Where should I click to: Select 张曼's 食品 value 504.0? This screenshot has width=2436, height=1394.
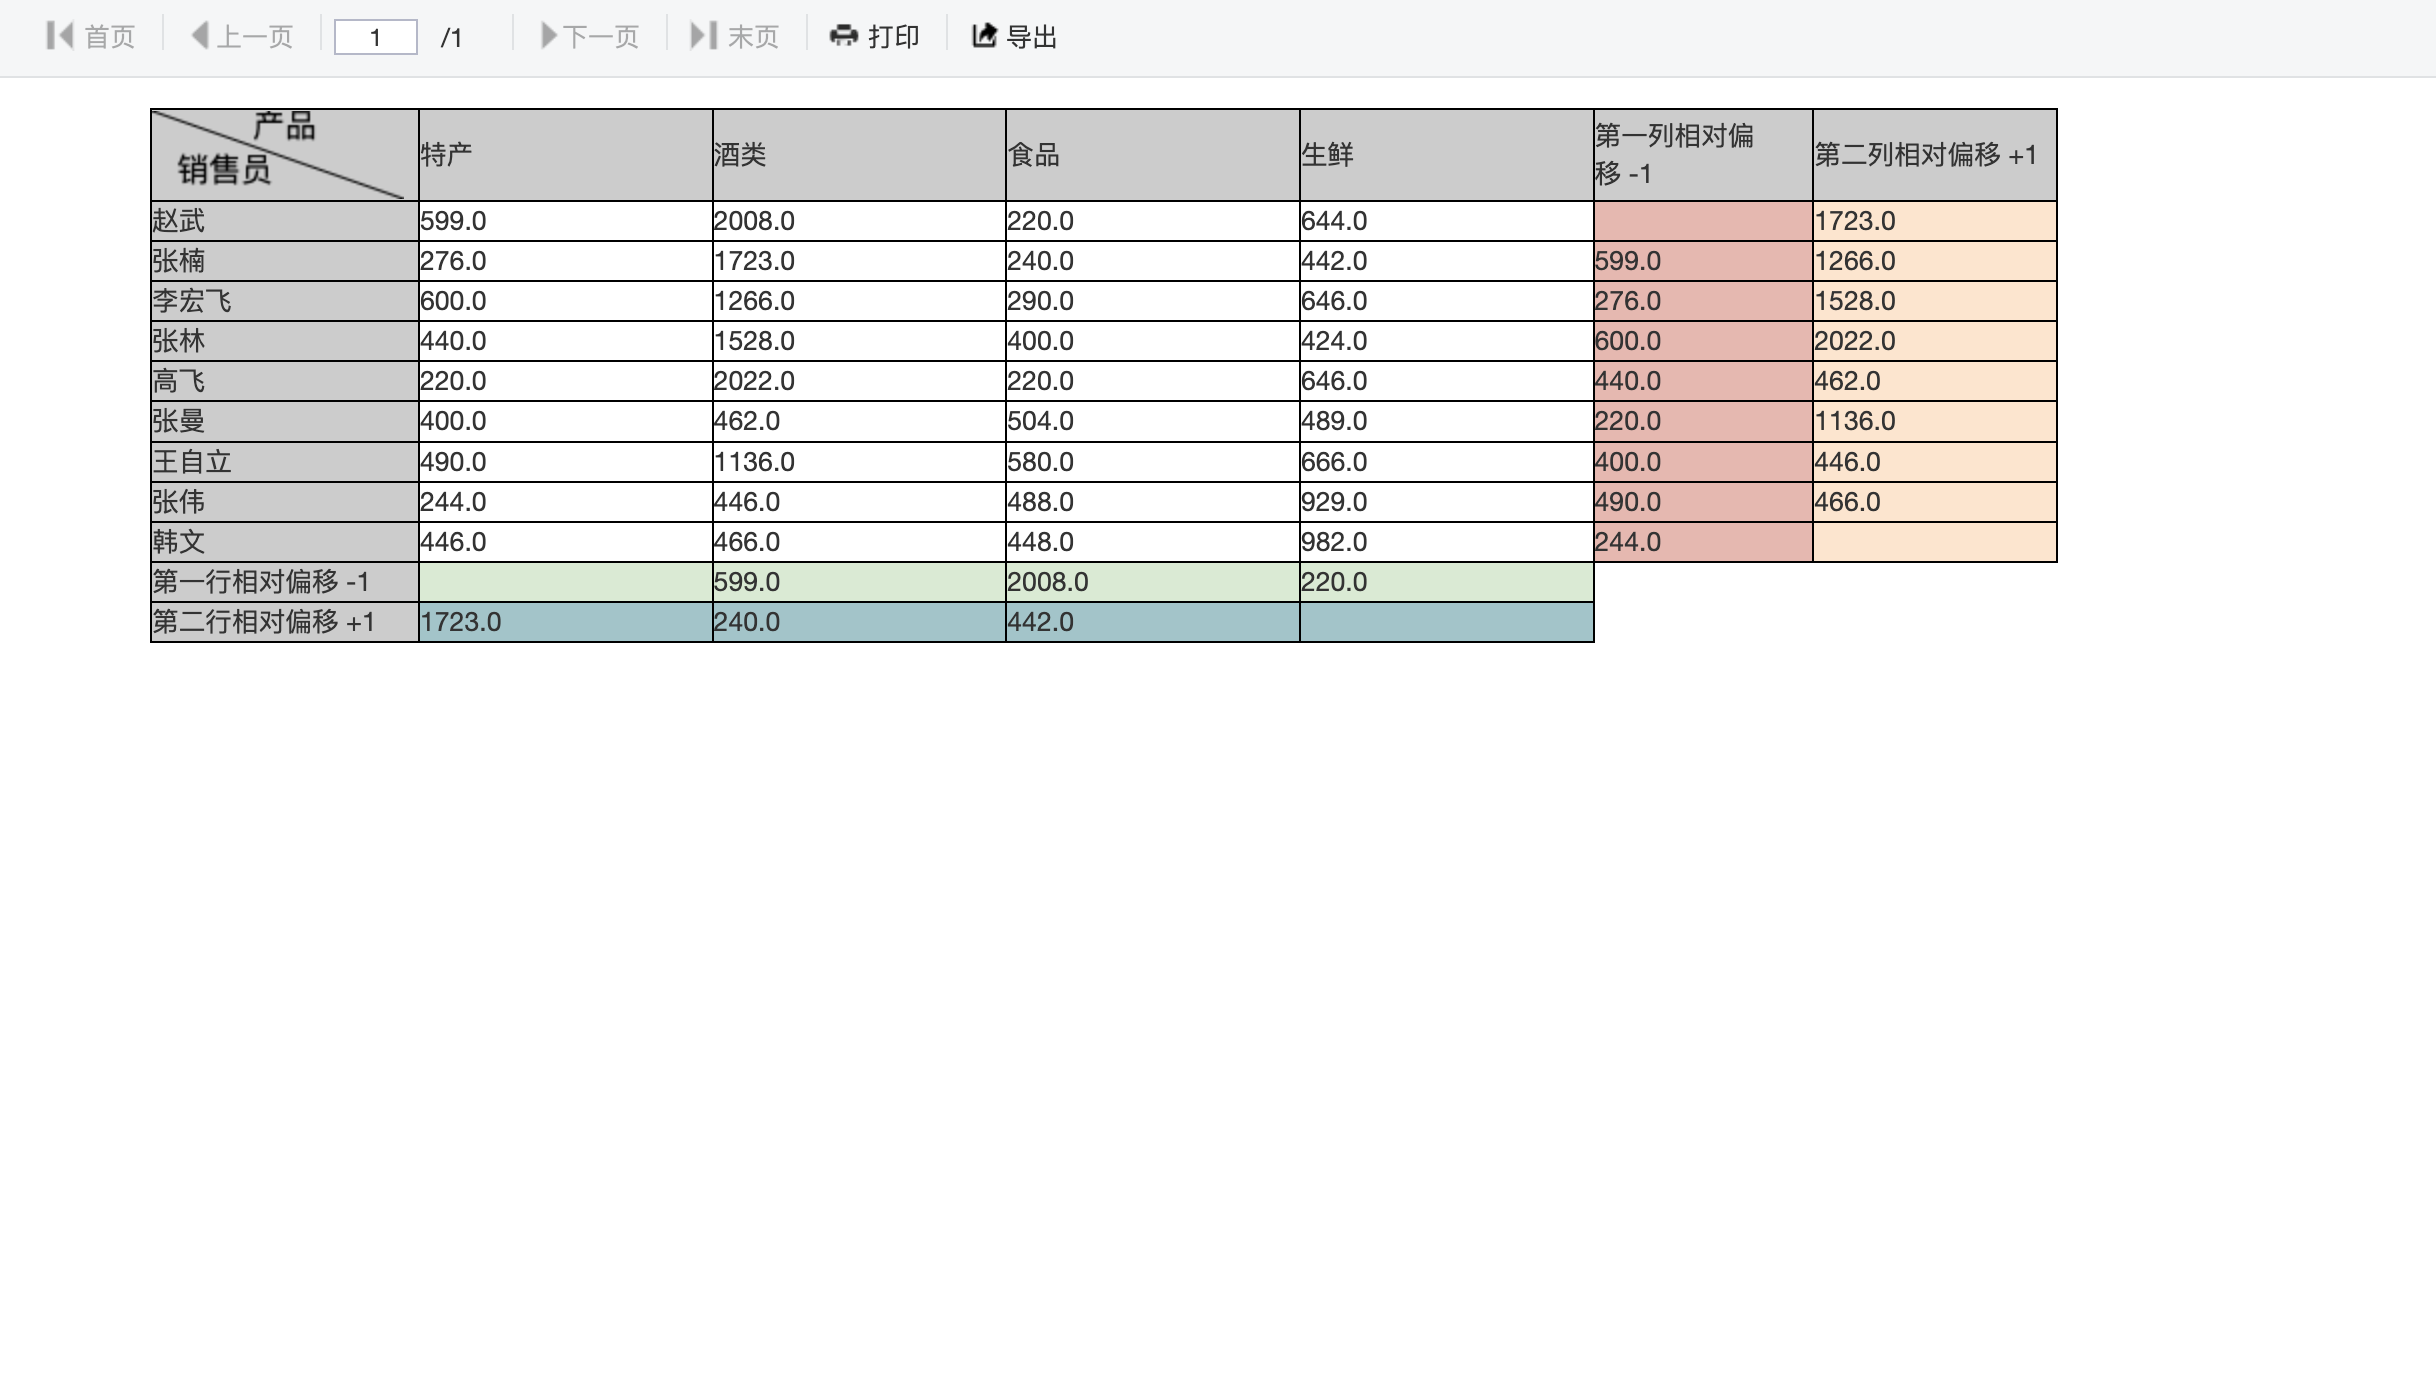point(1153,421)
